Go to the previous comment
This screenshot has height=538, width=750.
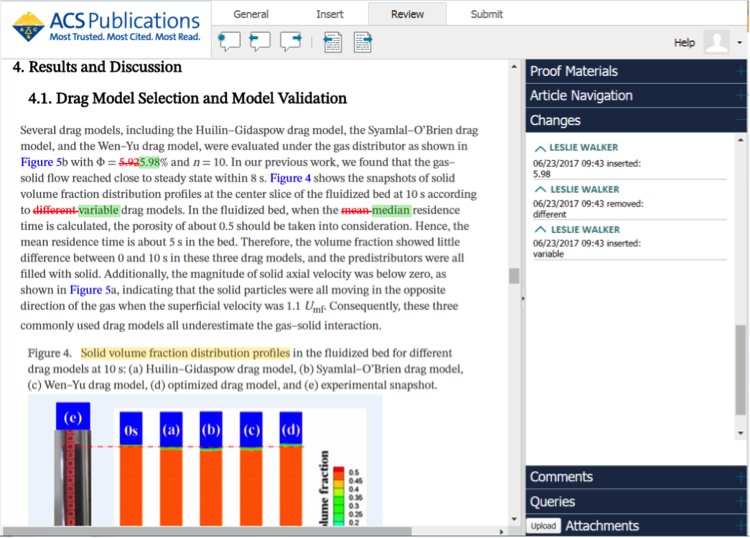pos(260,43)
